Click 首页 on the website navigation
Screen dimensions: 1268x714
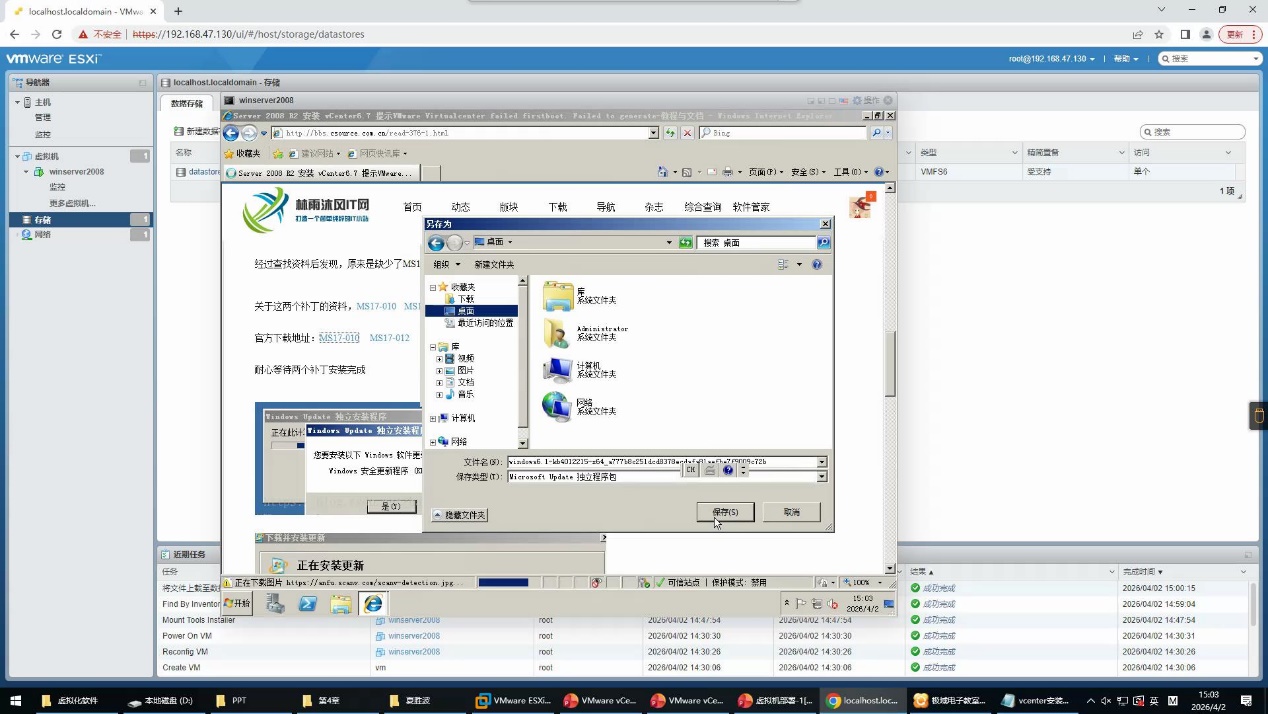412,207
